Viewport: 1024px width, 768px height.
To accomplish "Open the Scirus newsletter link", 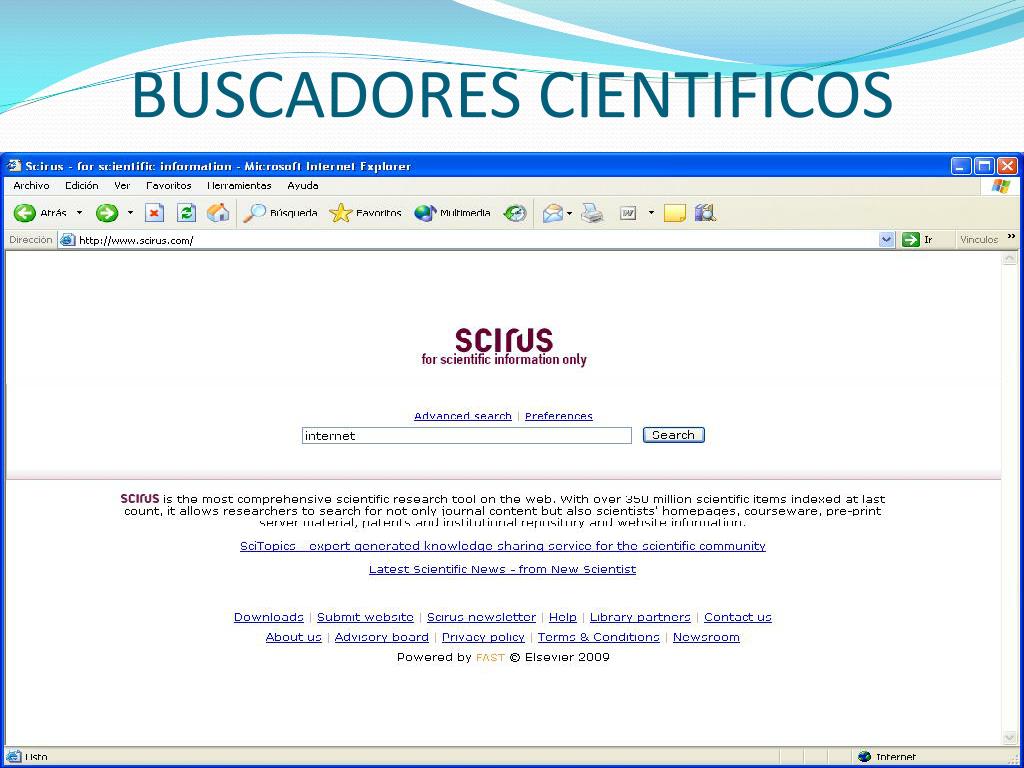I will (x=481, y=617).
